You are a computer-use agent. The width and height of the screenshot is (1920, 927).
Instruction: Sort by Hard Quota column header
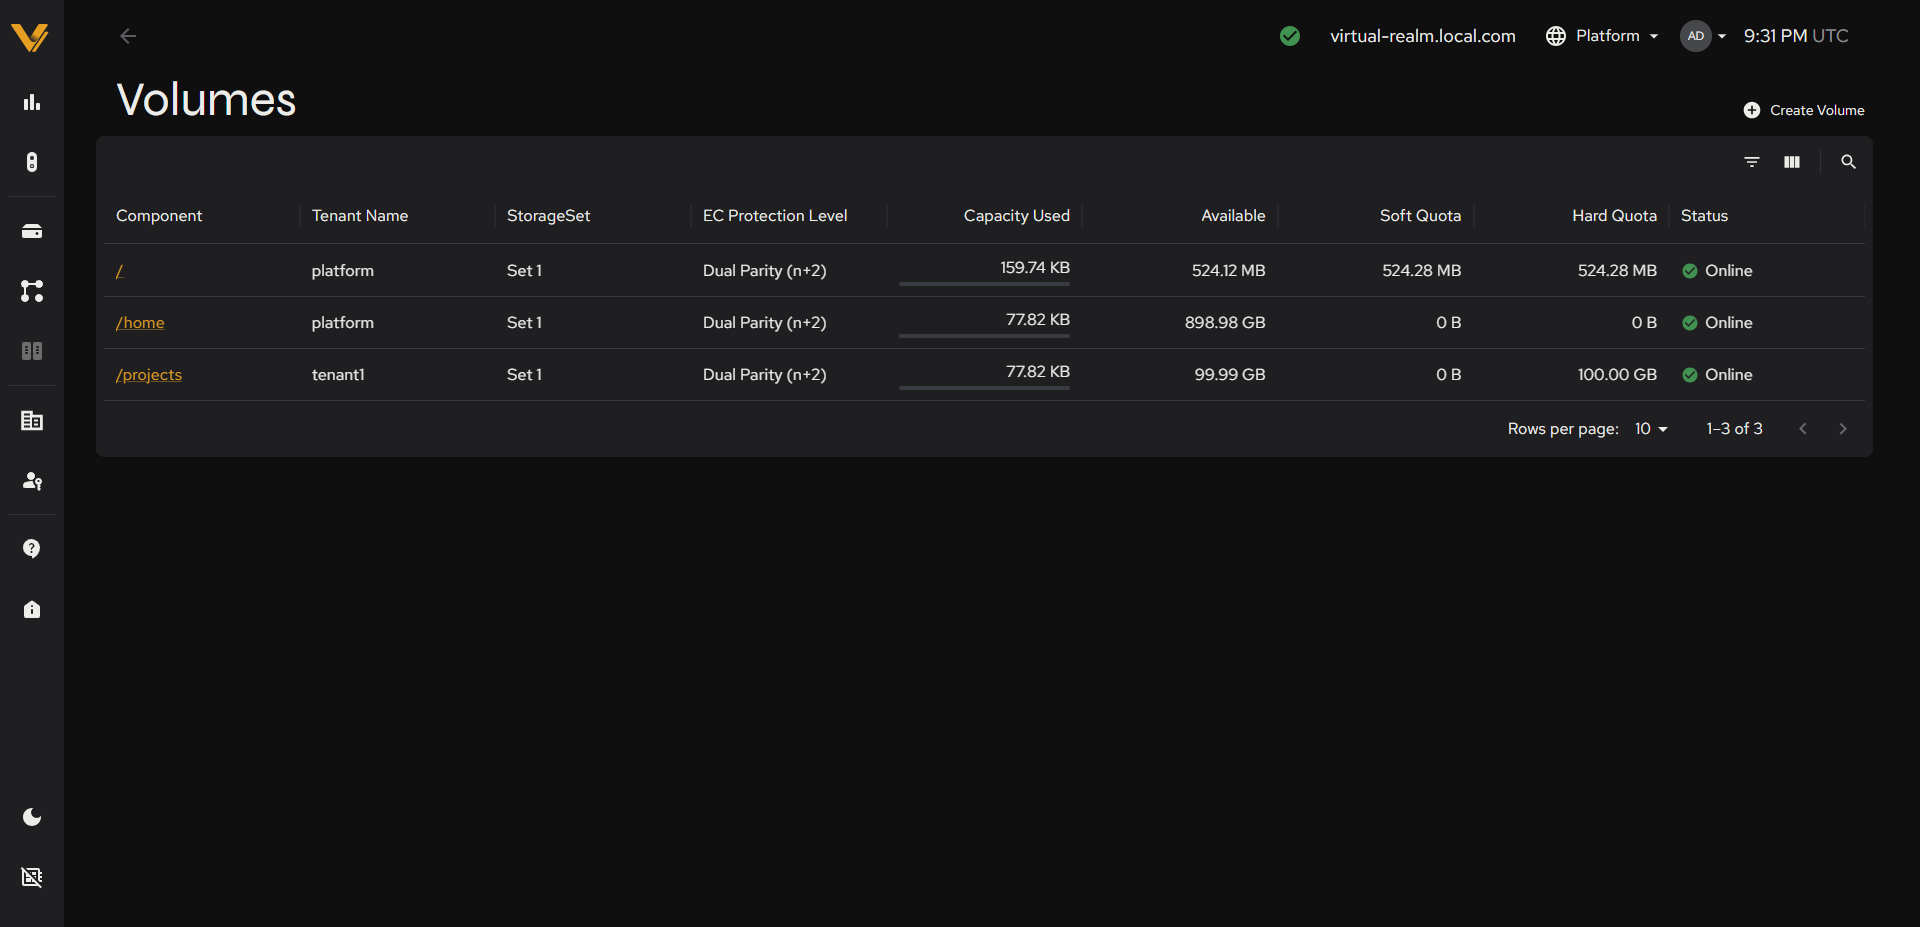(x=1615, y=216)
